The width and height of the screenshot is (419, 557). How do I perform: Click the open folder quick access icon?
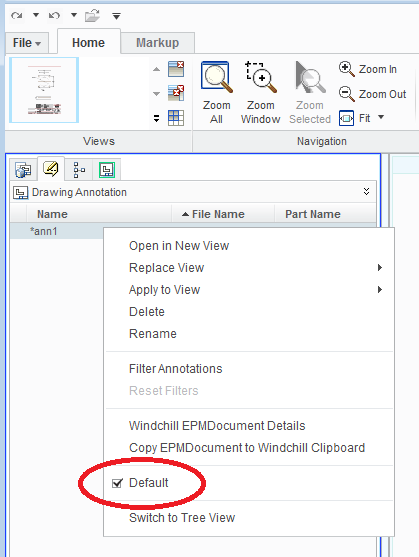[x=92, y=16]
